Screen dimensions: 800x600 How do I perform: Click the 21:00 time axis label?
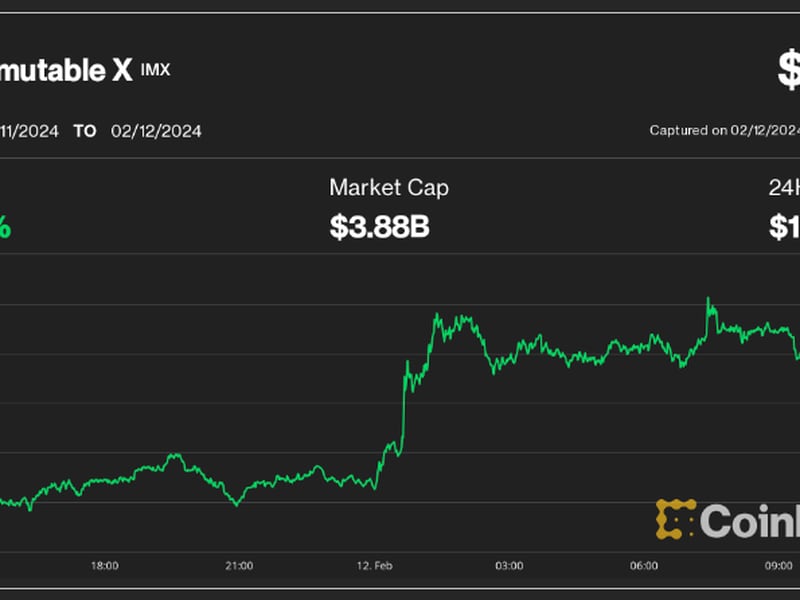click(239, 566)
